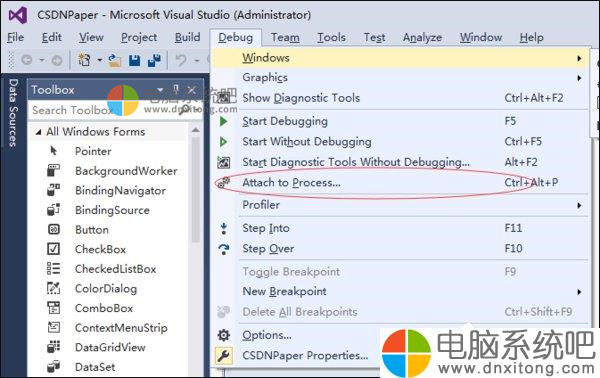
Task: Open the Undo history dropdown arrow
Action: coord(197,60)
